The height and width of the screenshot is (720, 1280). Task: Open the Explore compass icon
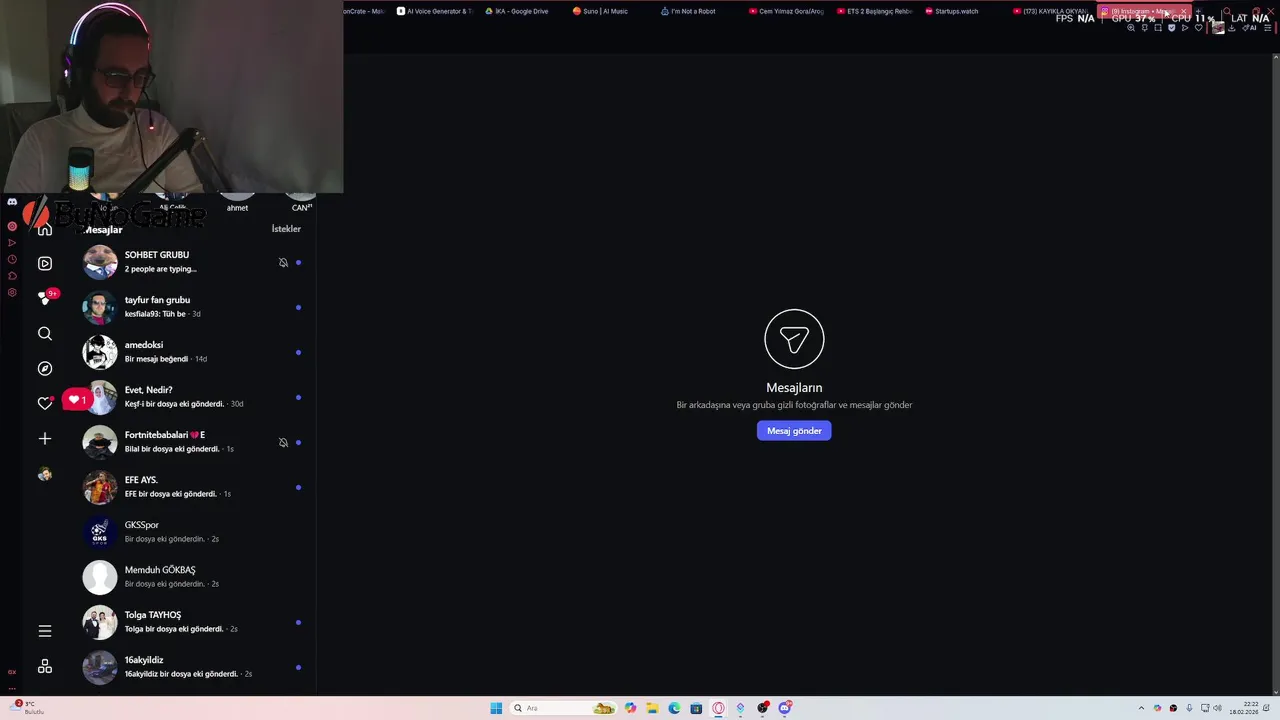click(45, 368)
